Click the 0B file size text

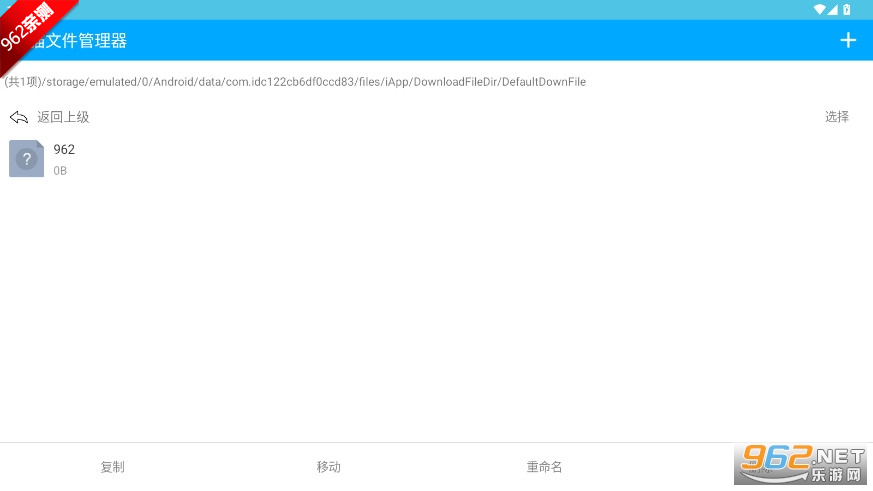click(60, 171)
